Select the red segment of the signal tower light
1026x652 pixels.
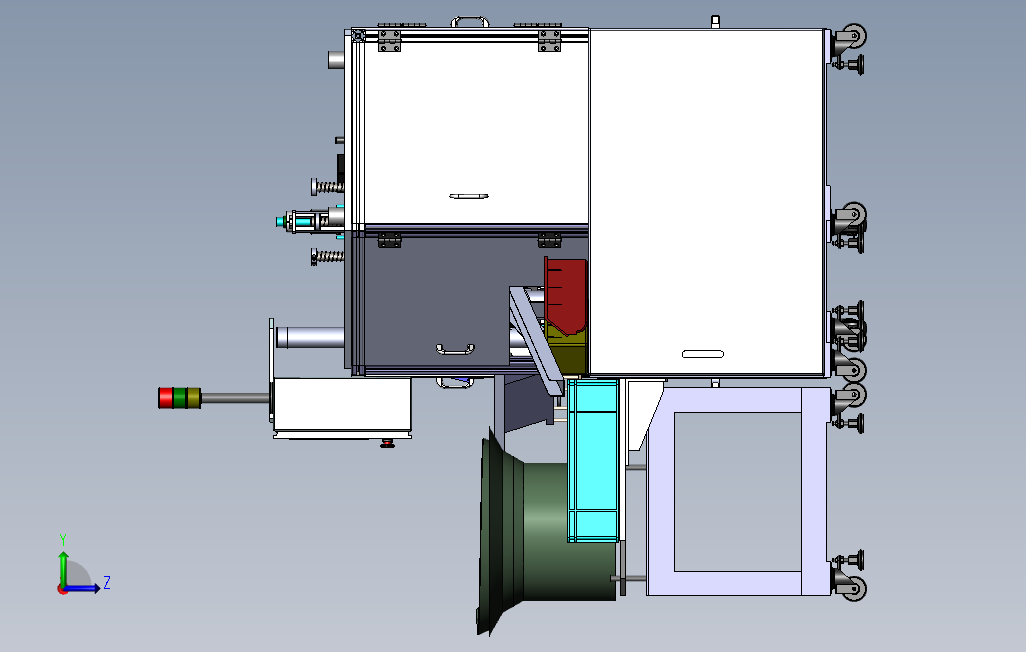click(x=166, y=397)
